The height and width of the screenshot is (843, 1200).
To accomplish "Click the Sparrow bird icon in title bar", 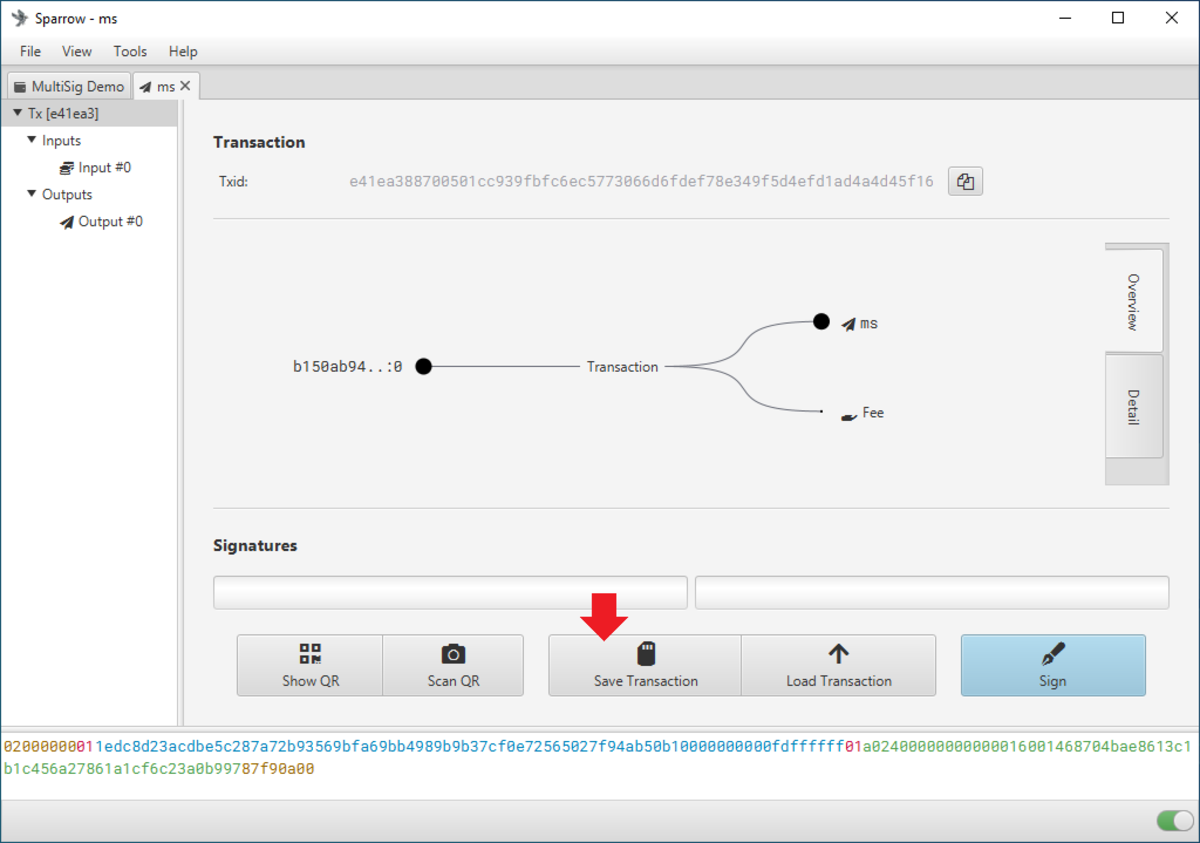I will coord(19,18).
